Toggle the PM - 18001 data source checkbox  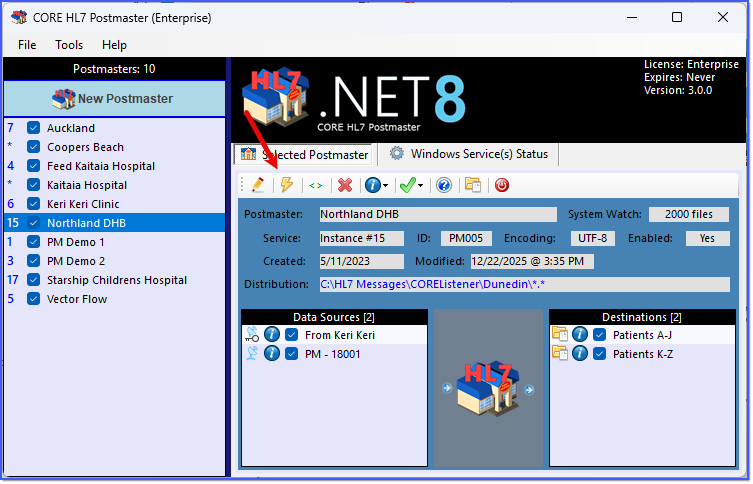point(291,354)
